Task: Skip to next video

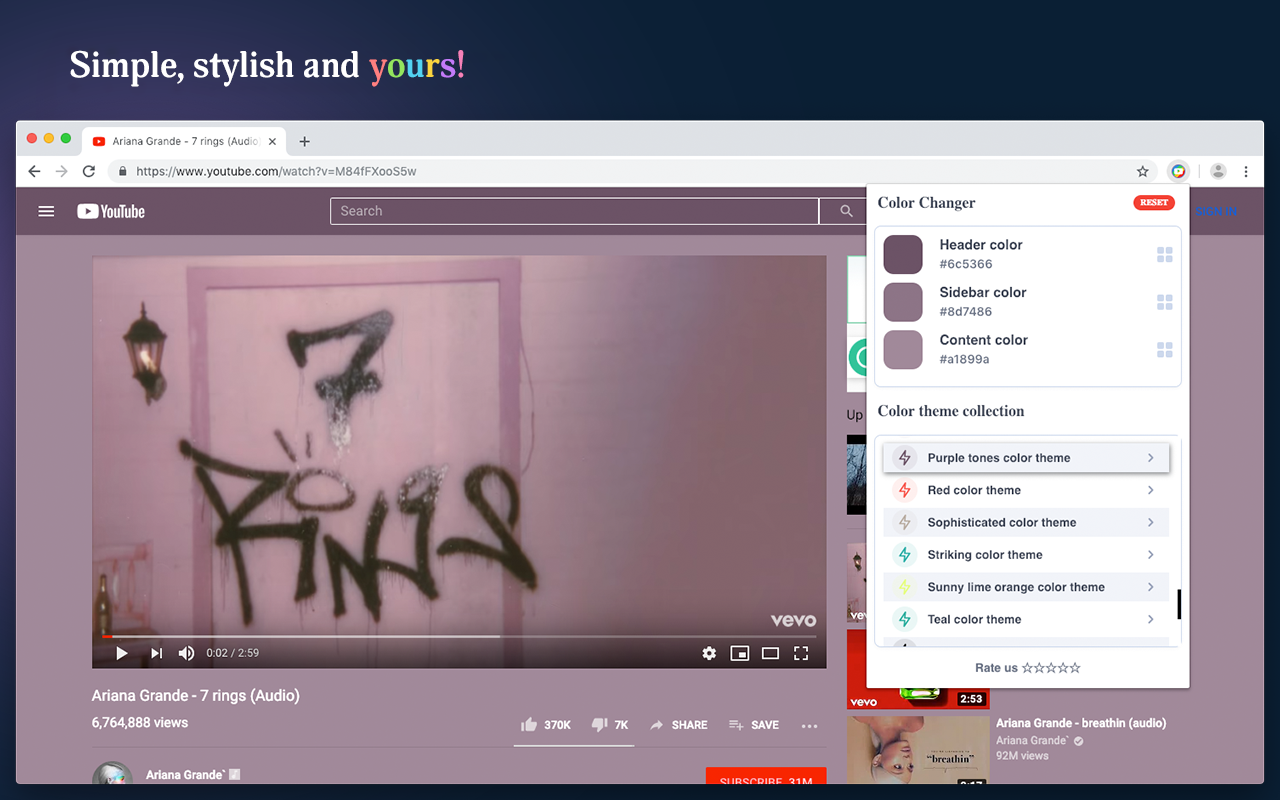Action: coord(156,653)
